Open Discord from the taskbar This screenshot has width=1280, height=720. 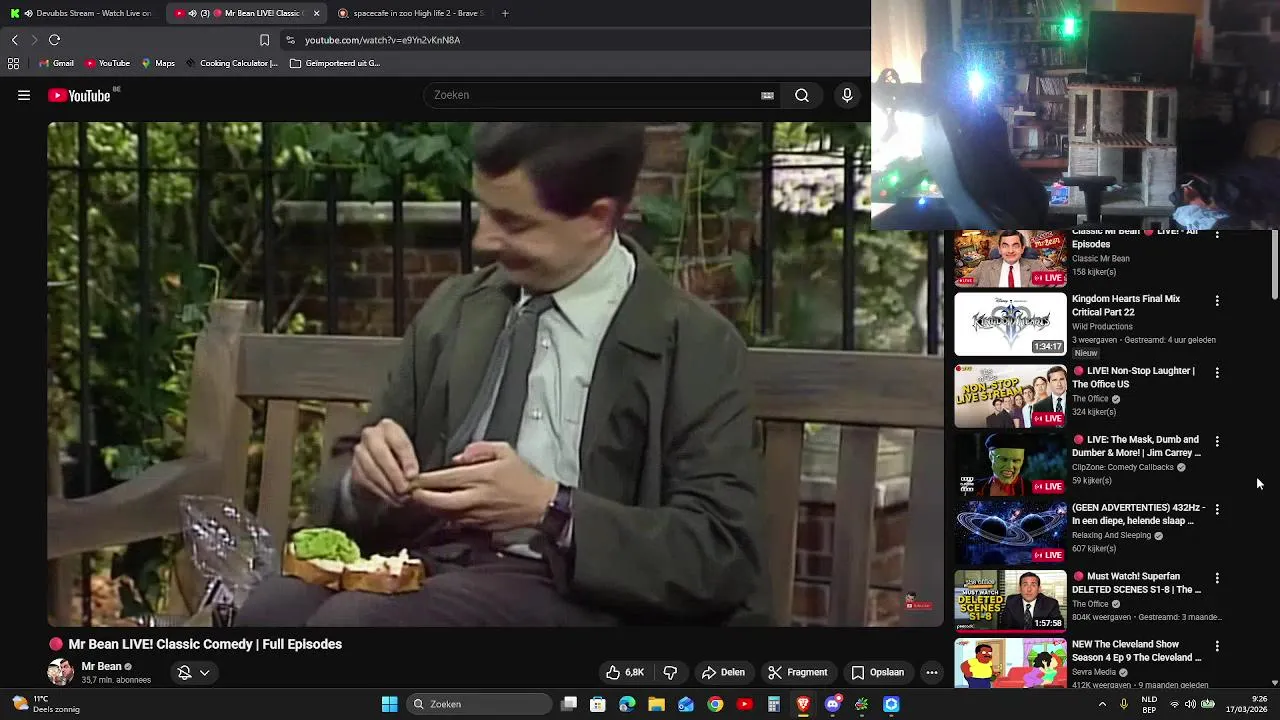point(832,704)
